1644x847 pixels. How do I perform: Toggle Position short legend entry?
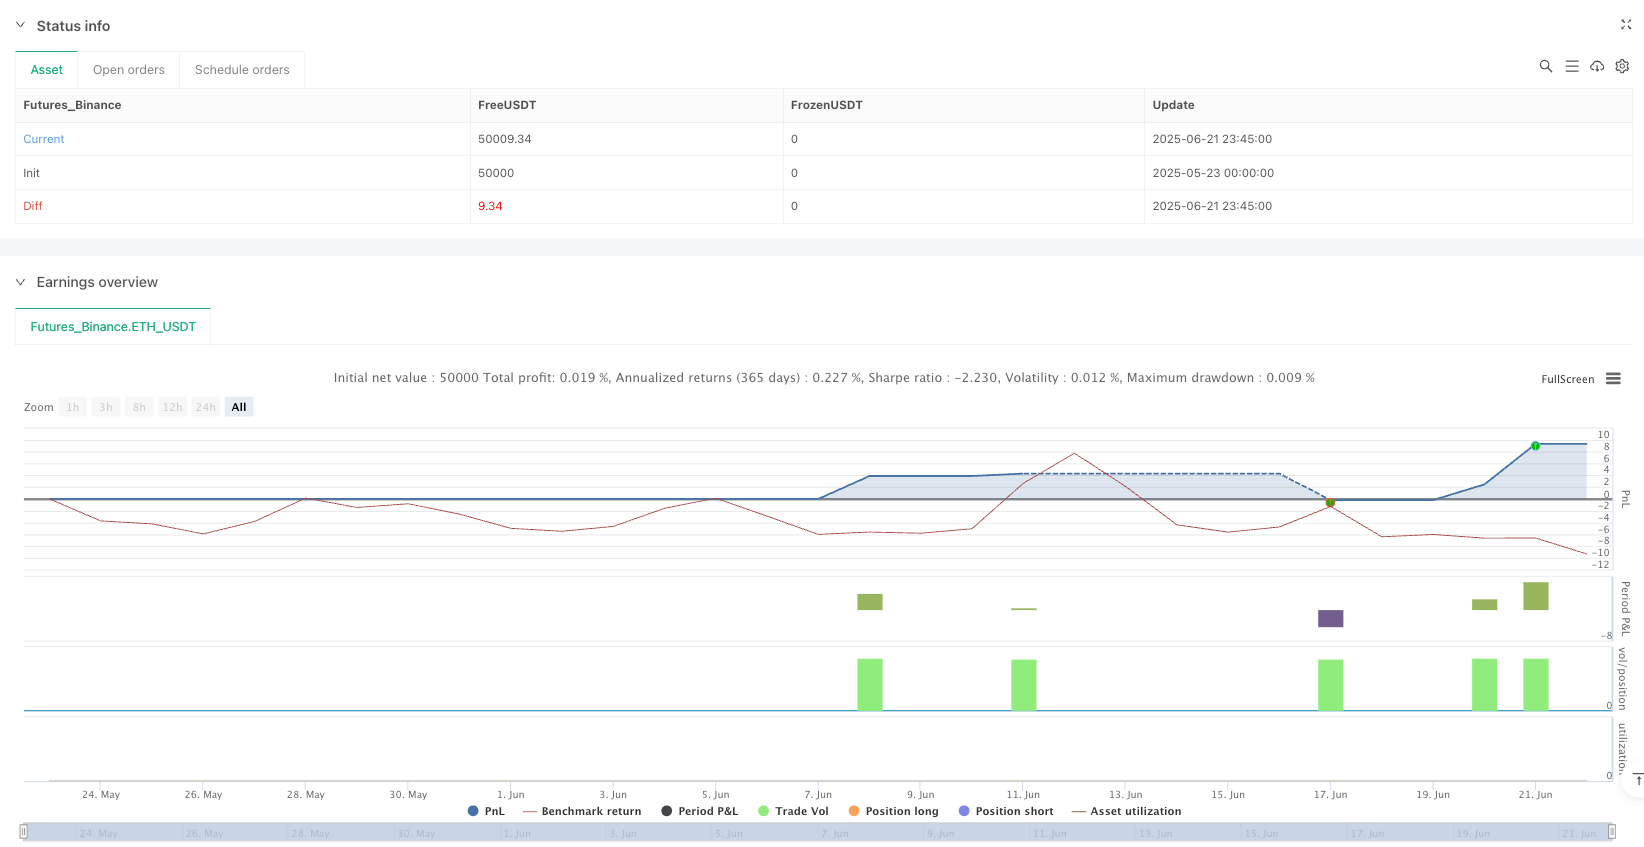[1005, 811]
